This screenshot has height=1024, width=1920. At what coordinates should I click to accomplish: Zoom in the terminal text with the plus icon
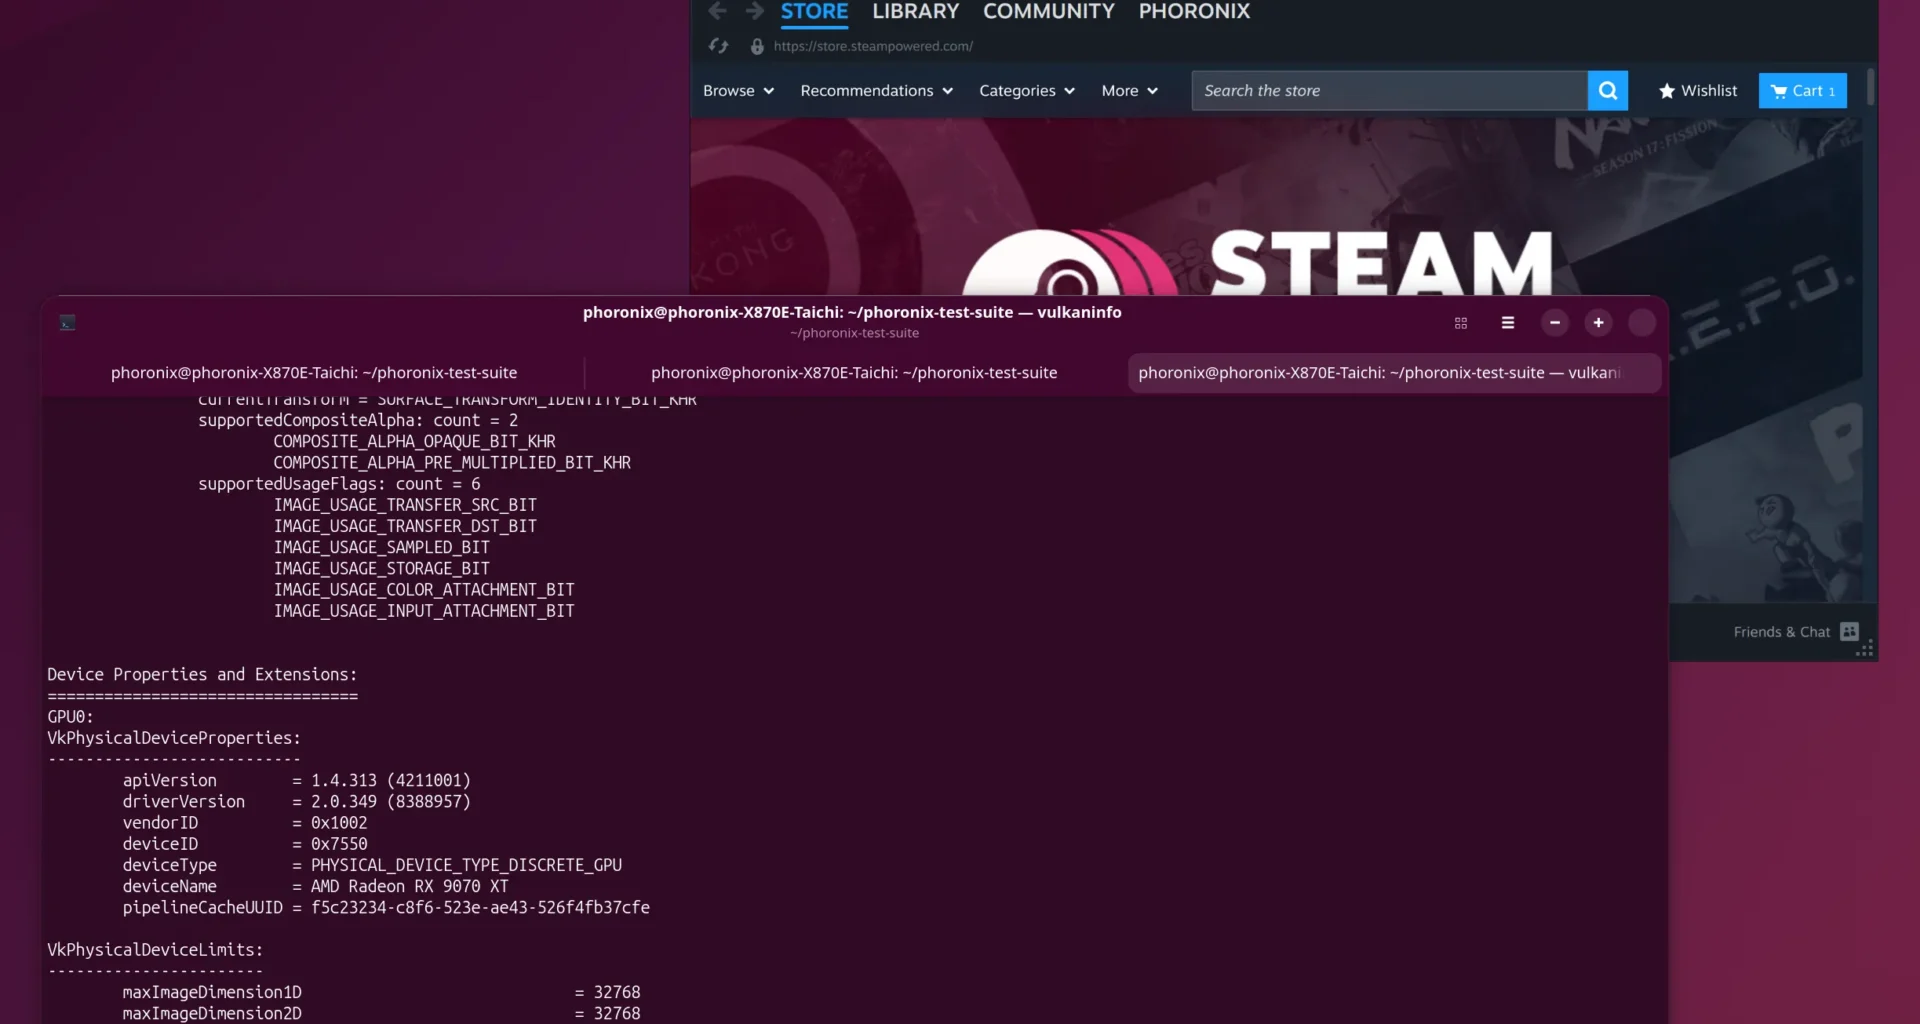coord(1597,323)
